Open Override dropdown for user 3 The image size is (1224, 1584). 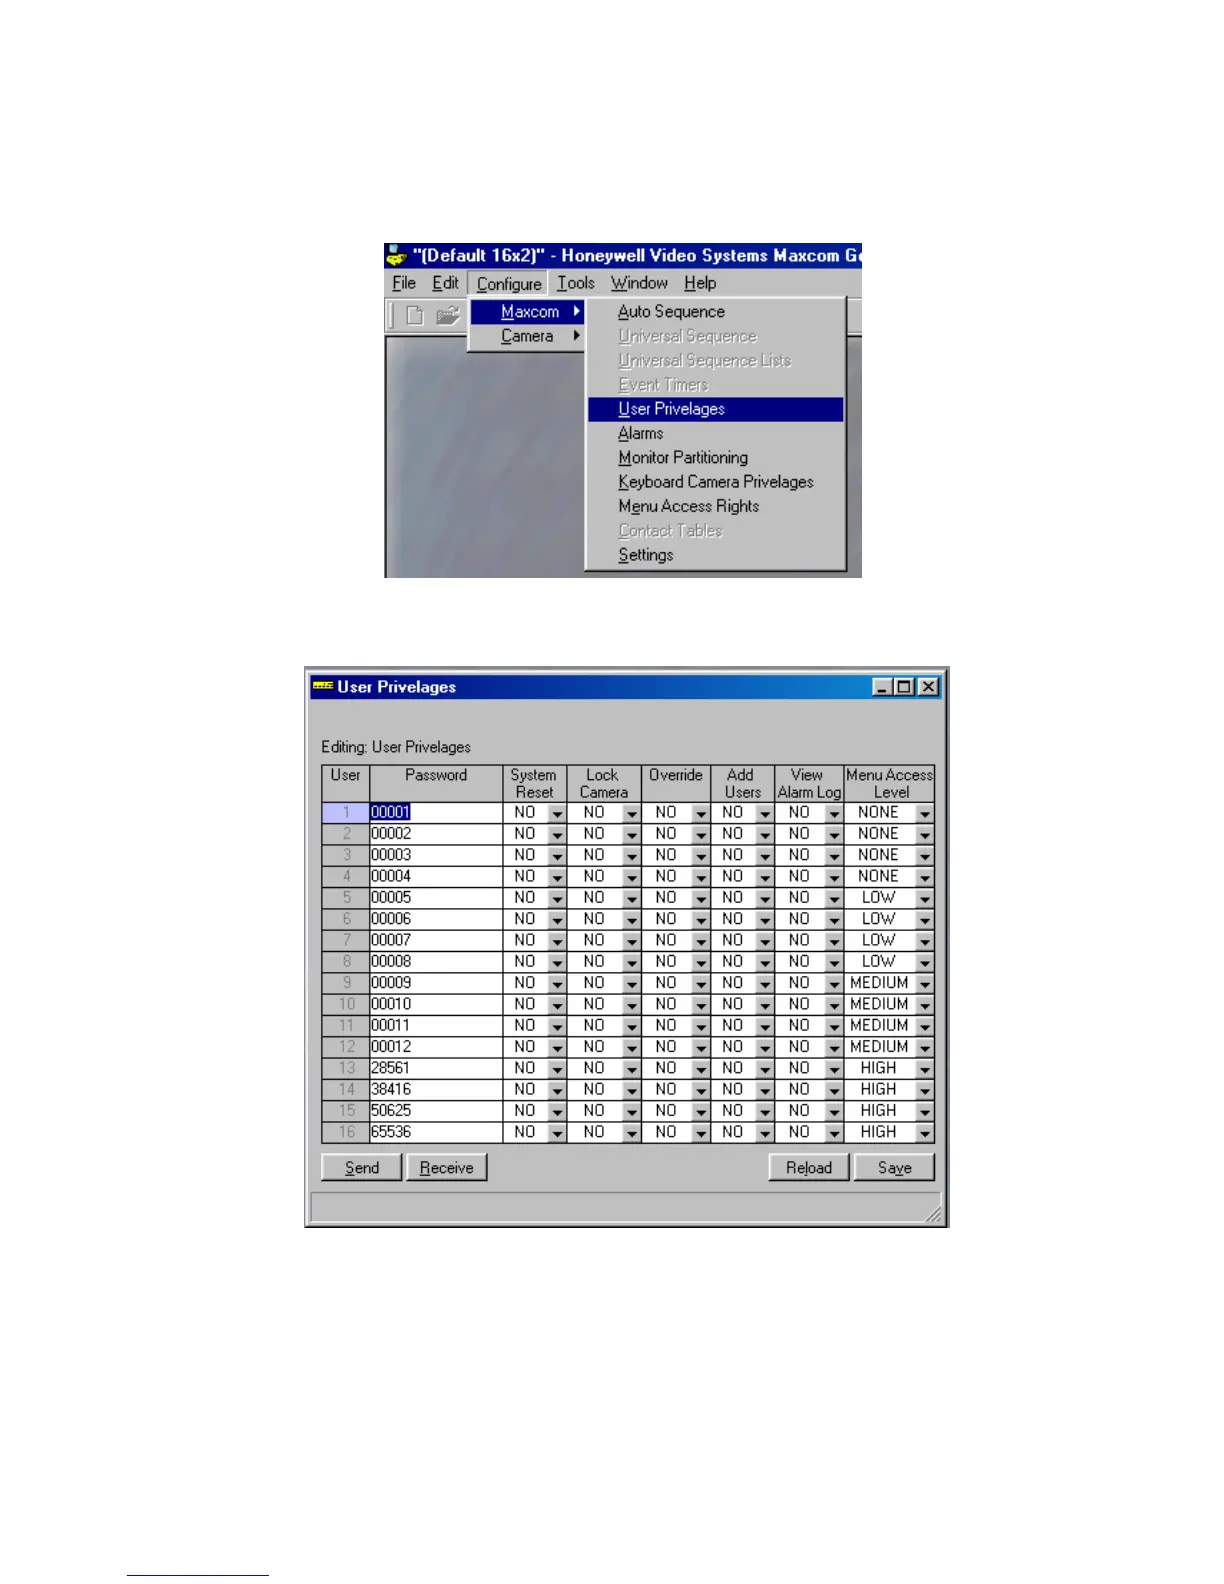coord(701,856)
